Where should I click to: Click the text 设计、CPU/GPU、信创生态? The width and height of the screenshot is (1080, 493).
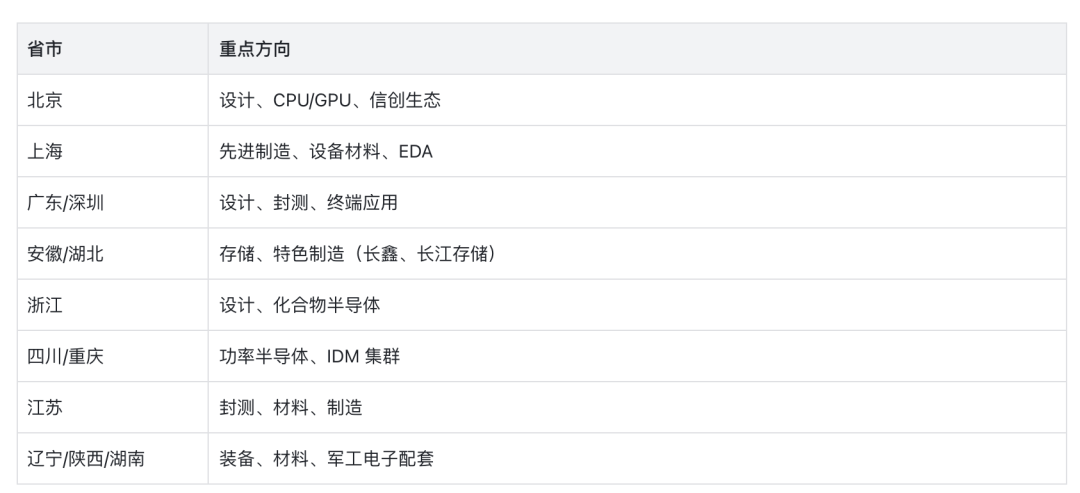point(330,101)
